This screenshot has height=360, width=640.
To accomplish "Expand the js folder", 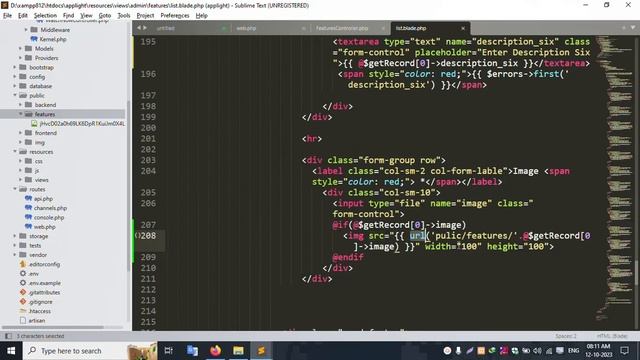I will coord(20,171).
